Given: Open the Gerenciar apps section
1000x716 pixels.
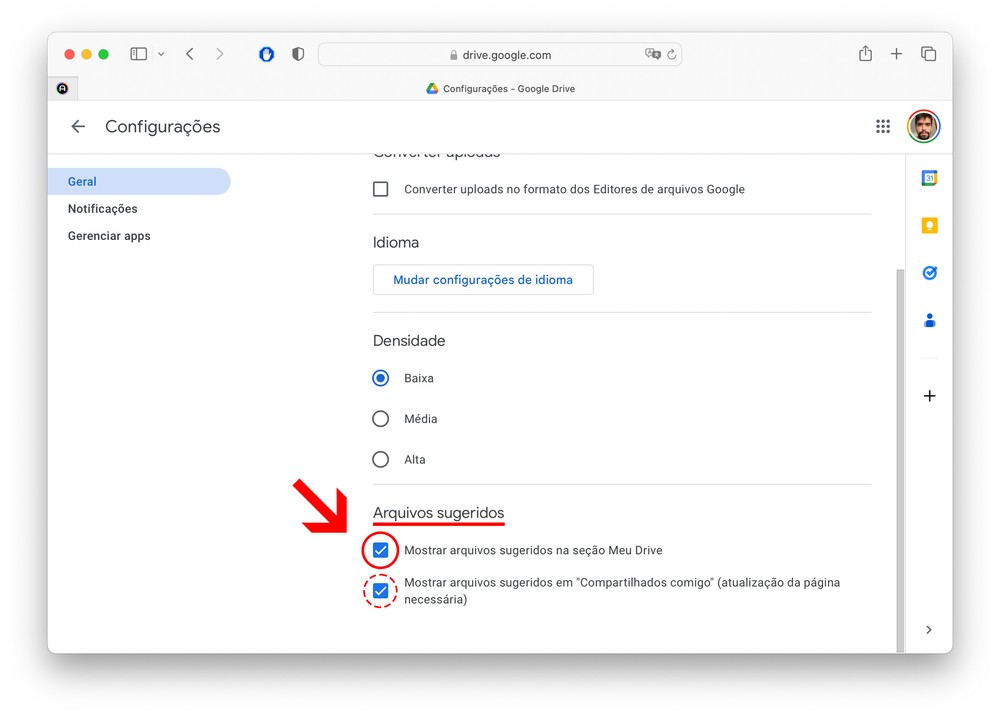Looking at the screenshot, I should click(109, 236).
